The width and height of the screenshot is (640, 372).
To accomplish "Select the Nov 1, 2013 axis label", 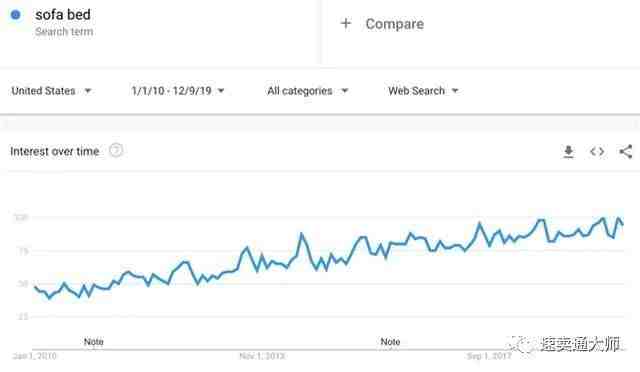I will (x=262, y=356).
